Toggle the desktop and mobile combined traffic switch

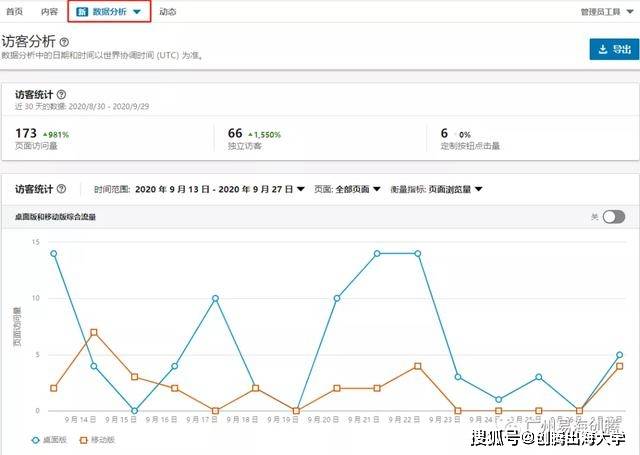tap(613, 216)
